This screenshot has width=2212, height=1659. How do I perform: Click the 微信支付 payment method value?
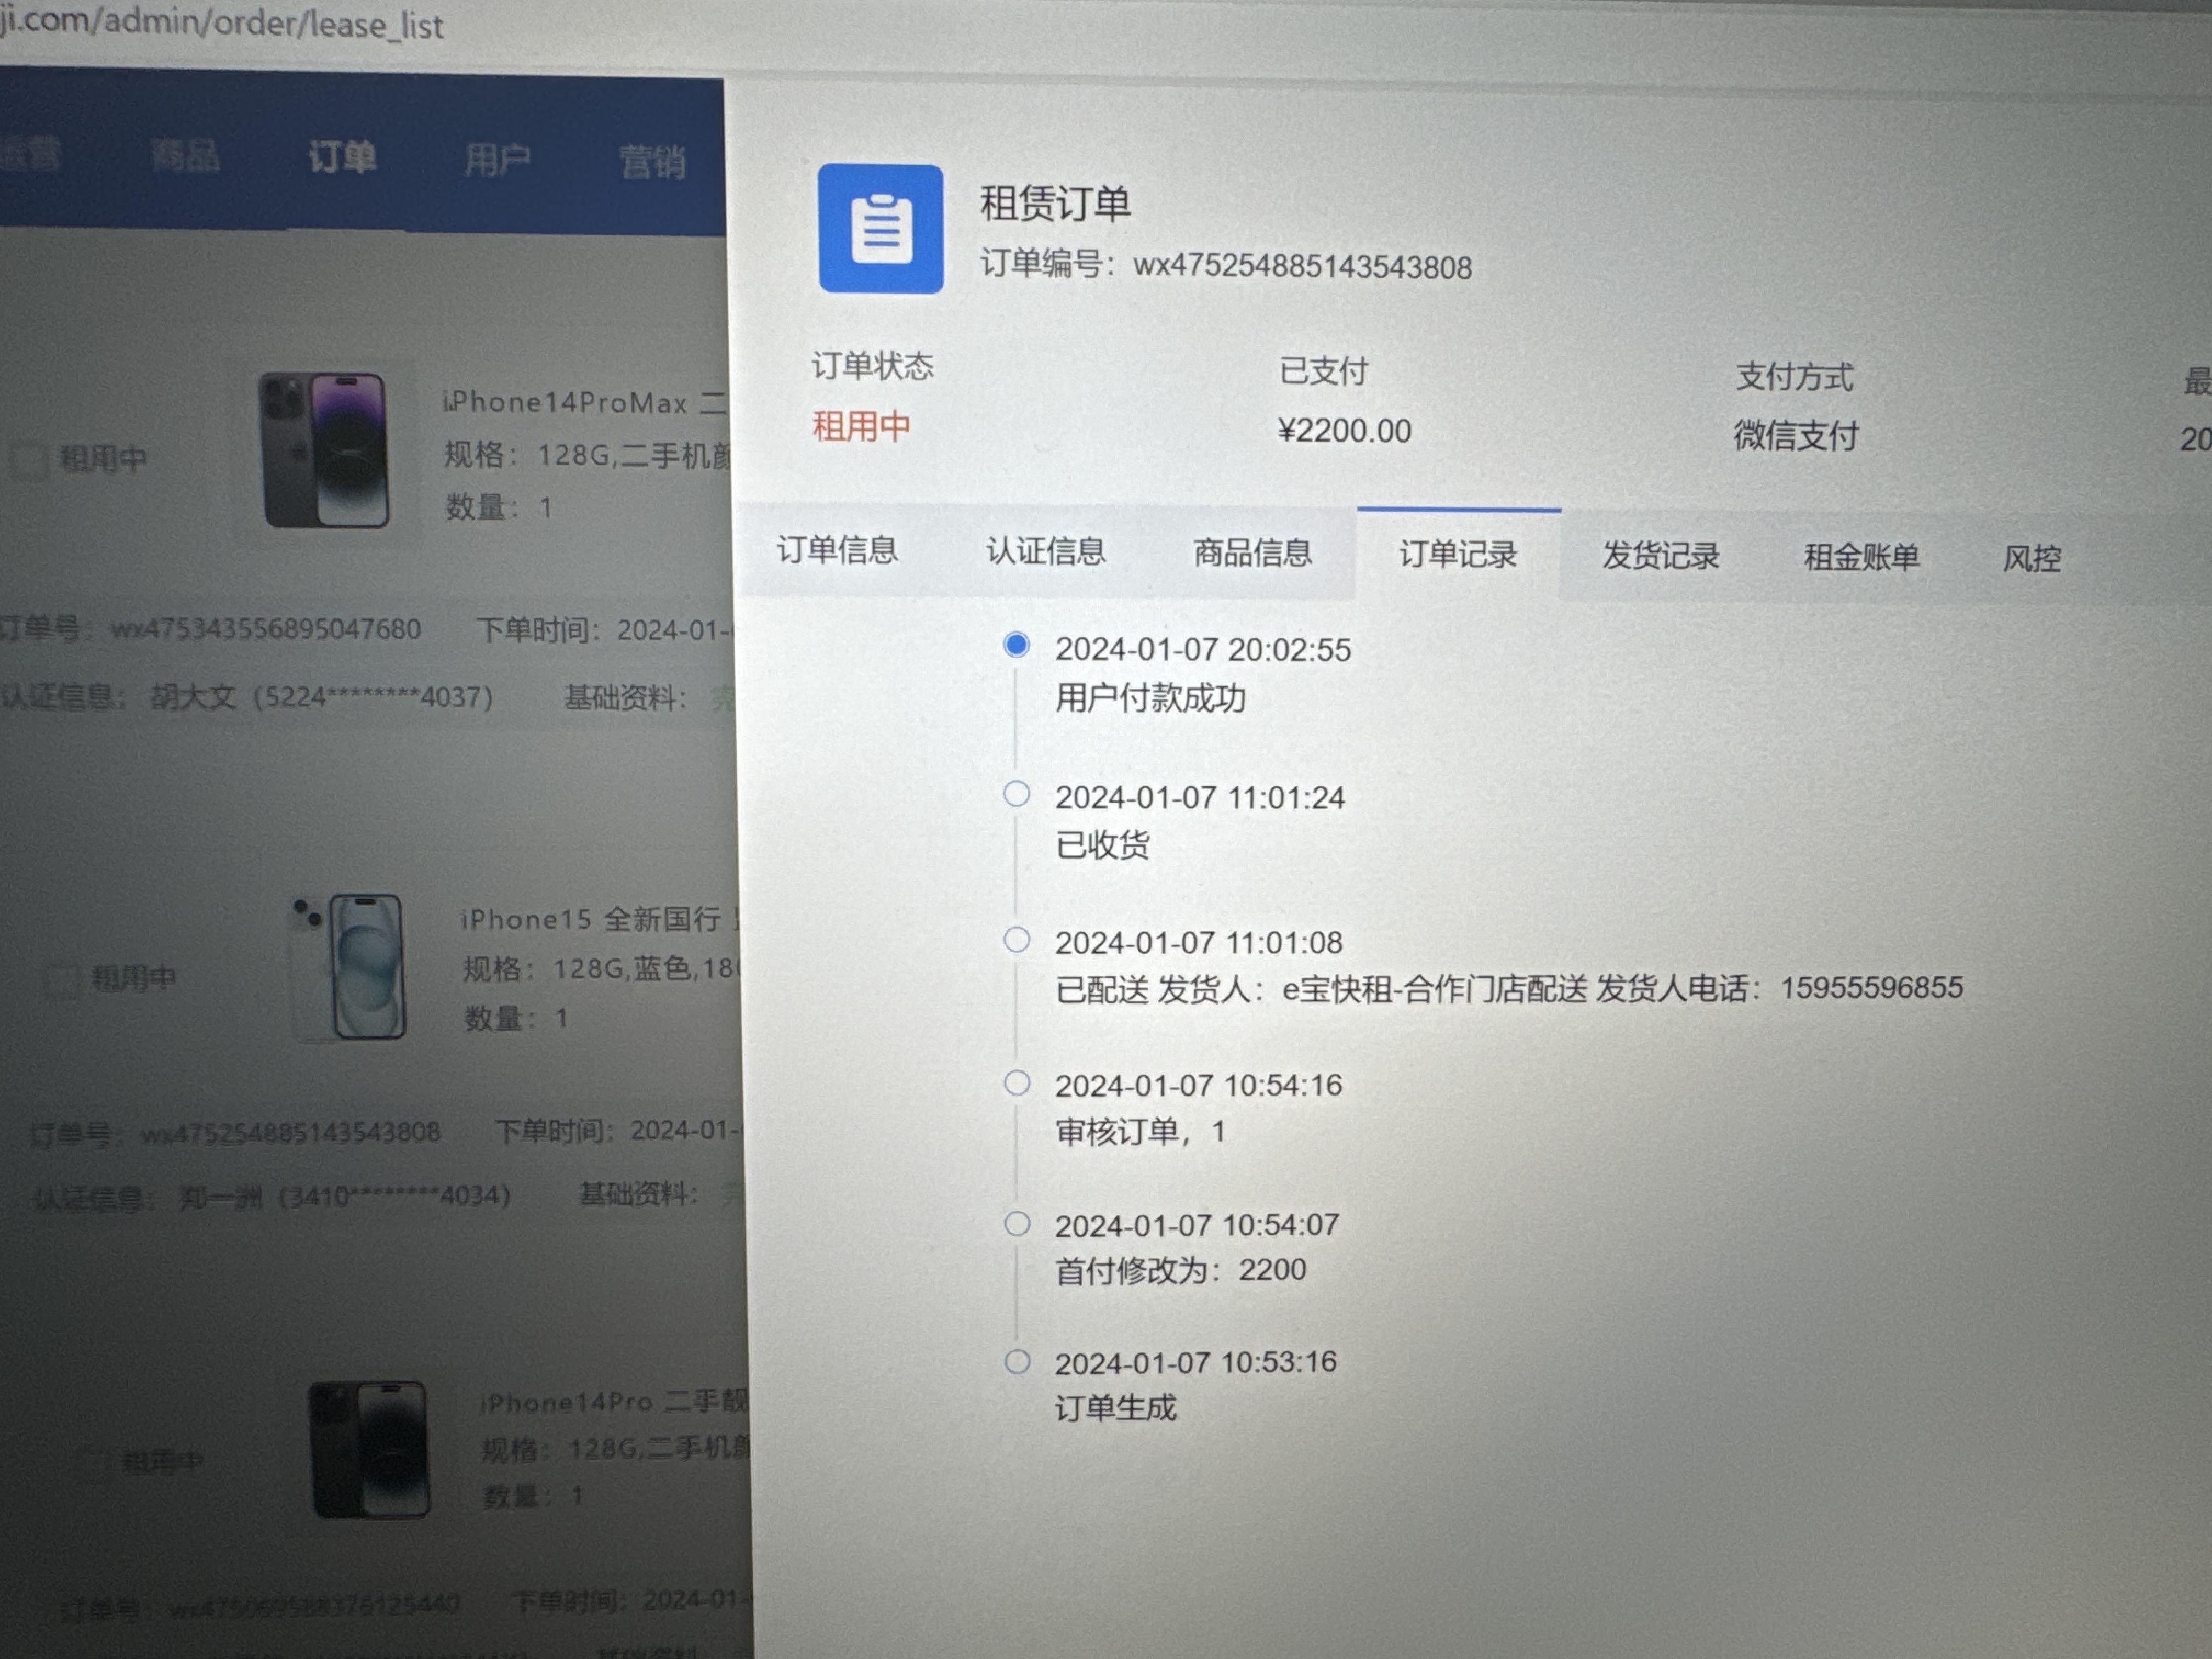click(1796, 436)
